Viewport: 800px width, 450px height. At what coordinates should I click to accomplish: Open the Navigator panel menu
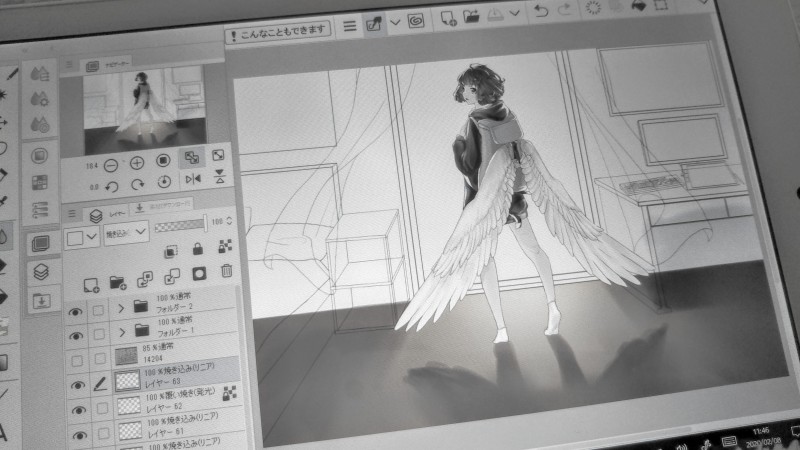(69, 65)
